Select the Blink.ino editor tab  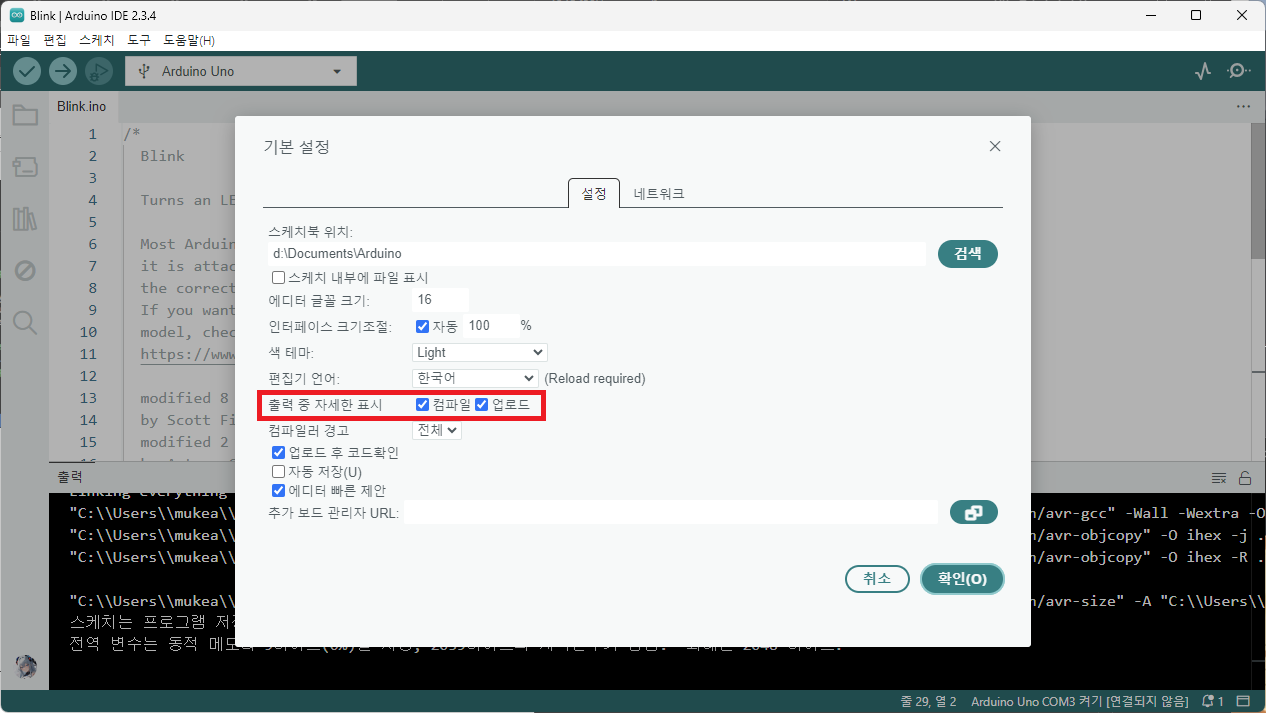tap(82, 106)
